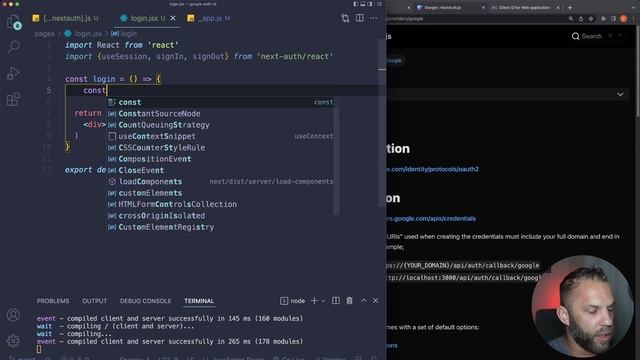The width and height of the screenshot is (640, 360).
Task: Open the Search view in VS Code
Action: [x=13, y=47]
